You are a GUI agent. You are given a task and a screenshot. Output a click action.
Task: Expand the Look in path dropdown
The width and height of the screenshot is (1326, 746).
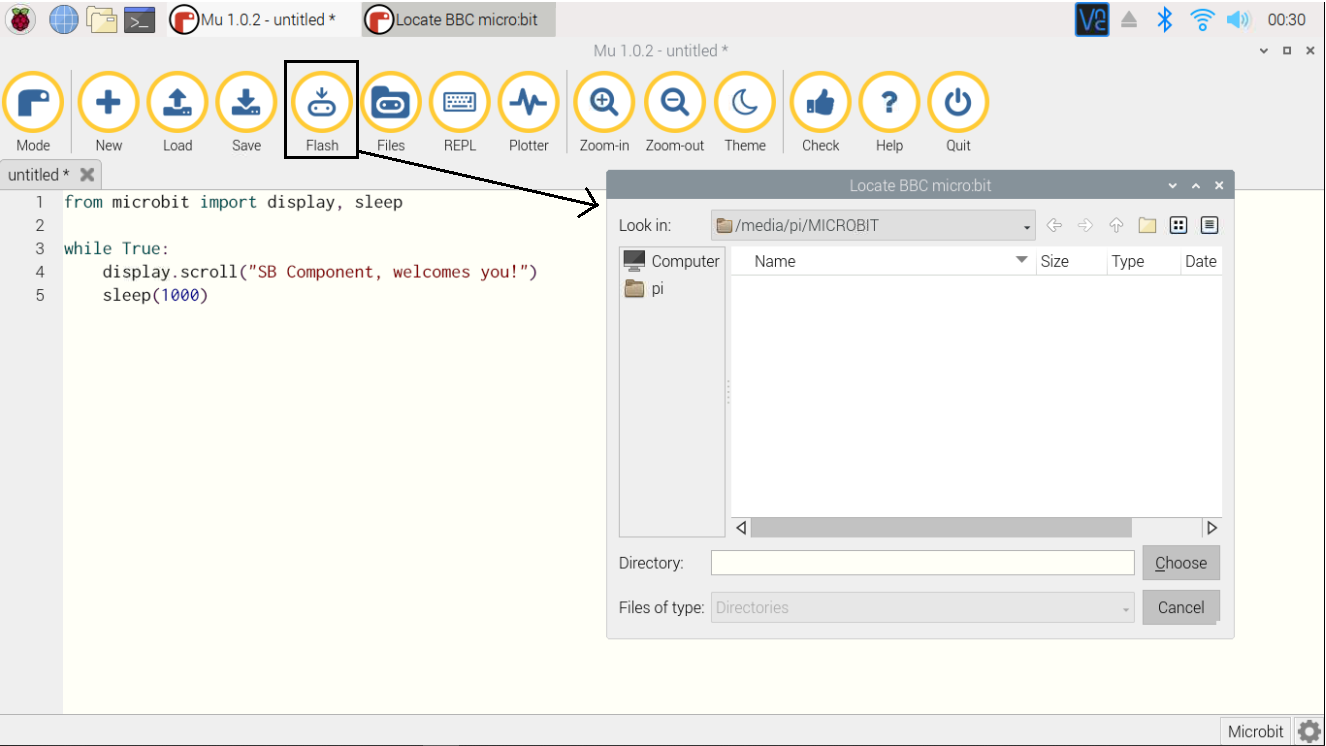tap(873, 225)
